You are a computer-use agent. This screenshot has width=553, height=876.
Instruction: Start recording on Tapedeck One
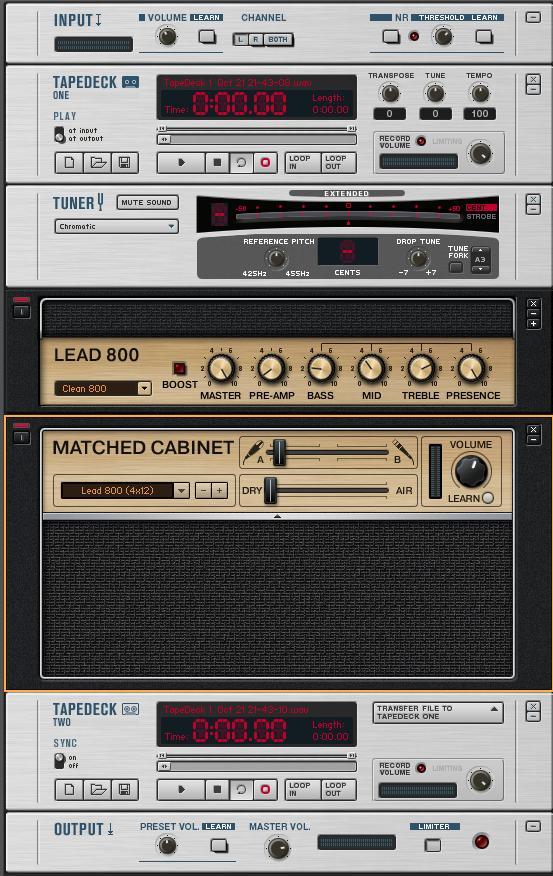click(x=265, y=163)
